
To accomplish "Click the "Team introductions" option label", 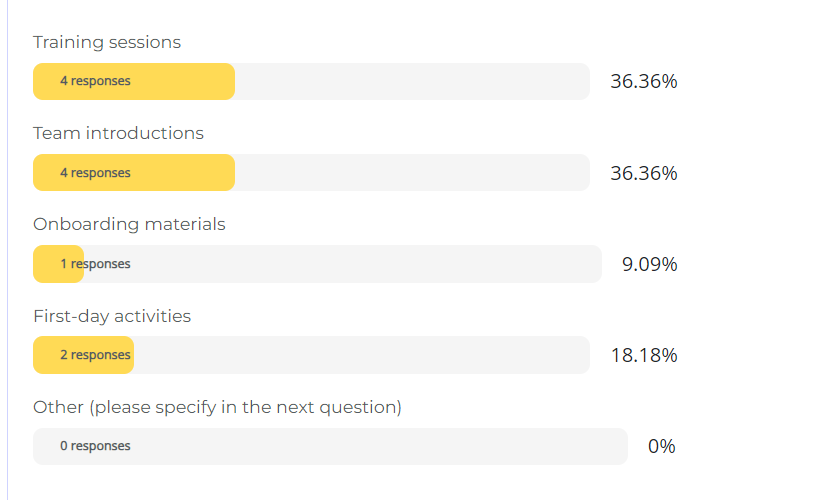I will [x=118, y=133].
